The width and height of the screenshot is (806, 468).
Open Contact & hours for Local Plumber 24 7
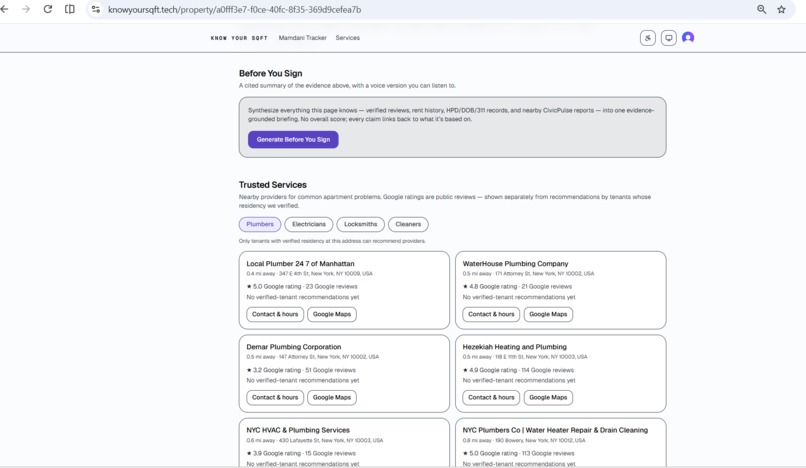(274, 314)
